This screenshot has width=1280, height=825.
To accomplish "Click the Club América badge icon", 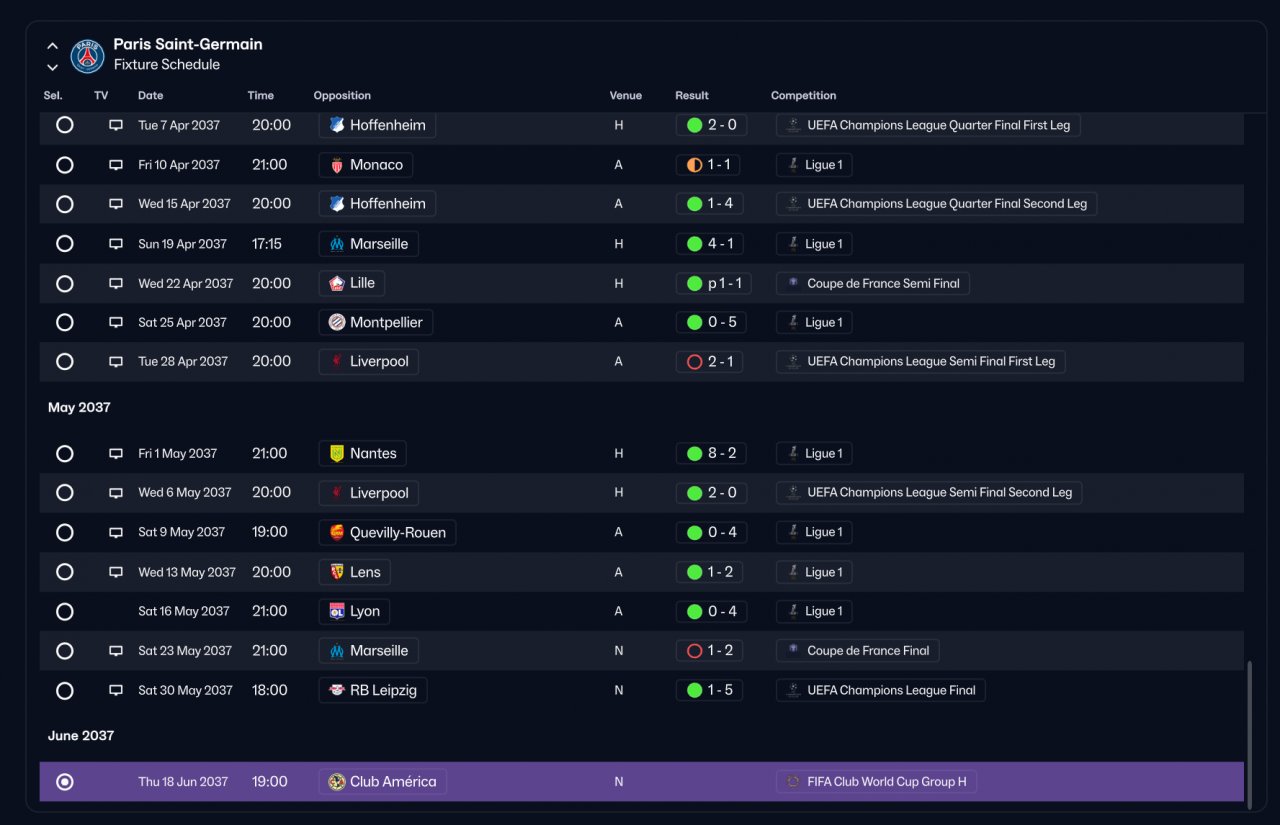I will (337, 782).
